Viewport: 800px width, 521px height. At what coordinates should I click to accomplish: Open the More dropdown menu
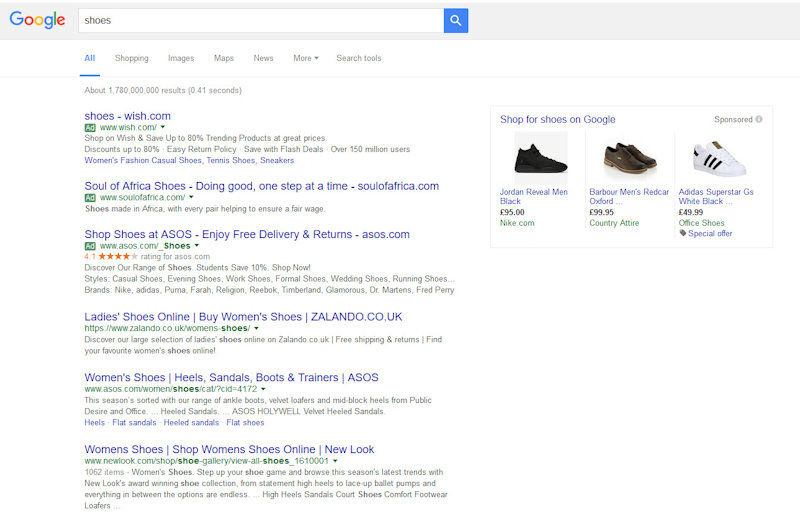pos(306,58)
